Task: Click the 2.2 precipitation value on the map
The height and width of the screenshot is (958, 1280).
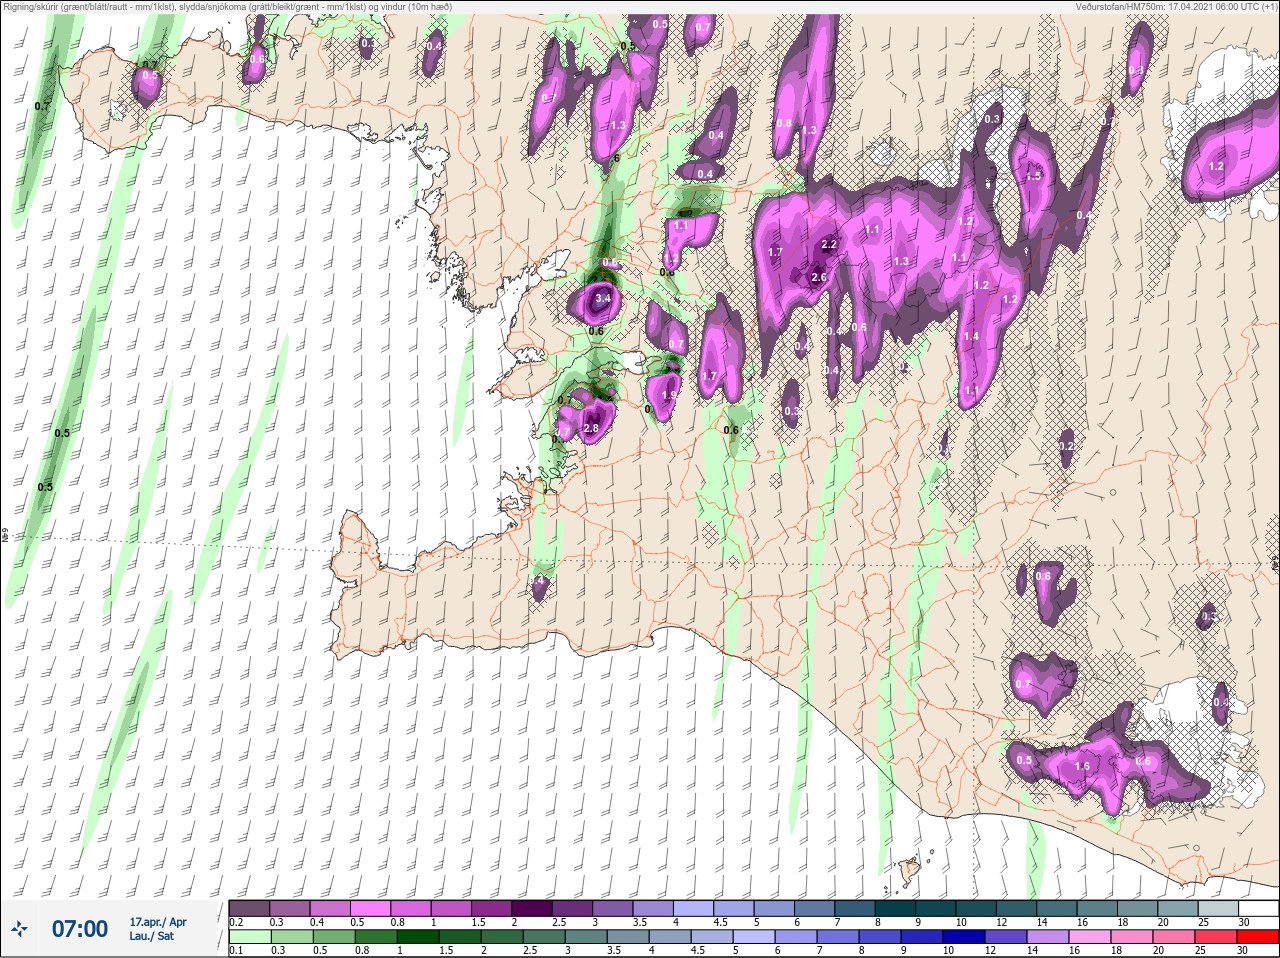Action: click(828, 244)
